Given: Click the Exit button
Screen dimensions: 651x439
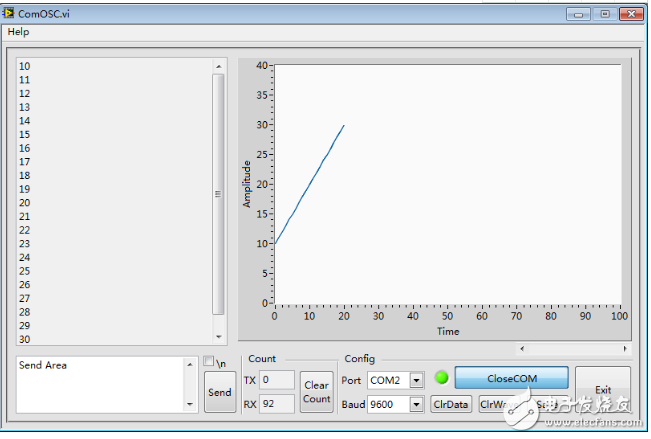Looking at the screenshot, I should click(x=602, y=389).
